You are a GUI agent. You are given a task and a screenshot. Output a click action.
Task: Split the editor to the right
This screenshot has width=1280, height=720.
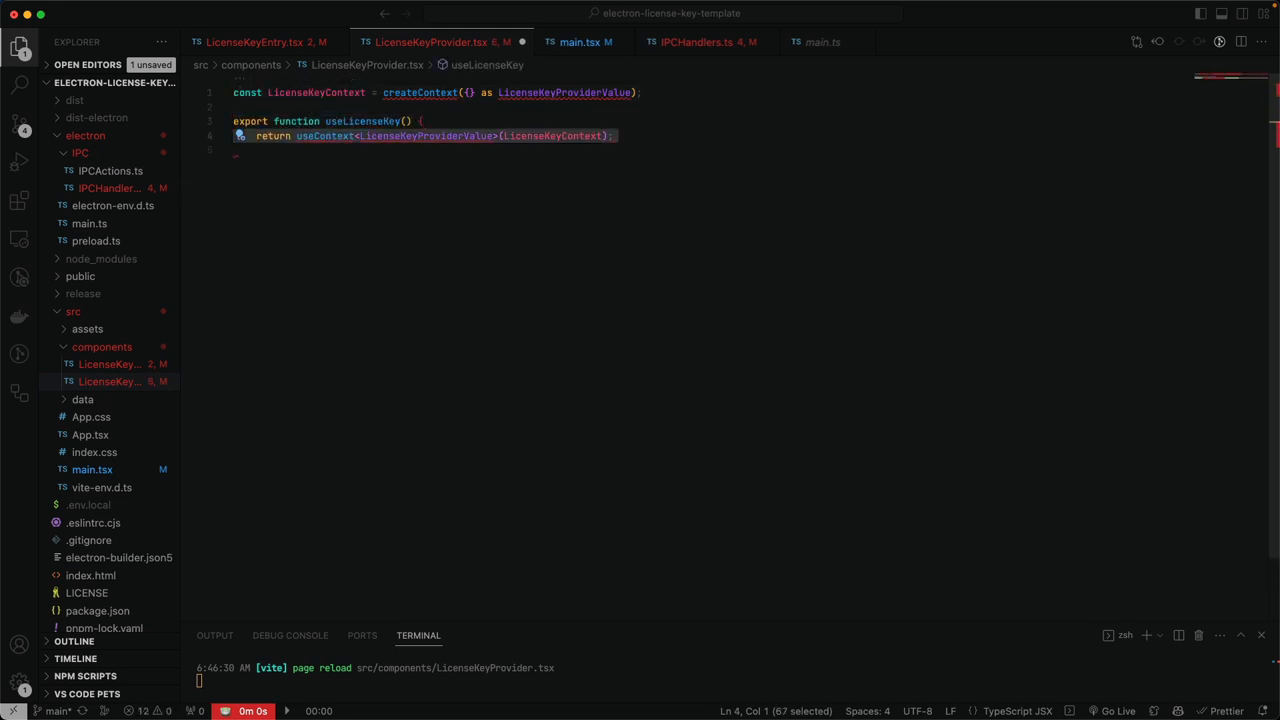pyautogui.click(x=1241, y=42)
